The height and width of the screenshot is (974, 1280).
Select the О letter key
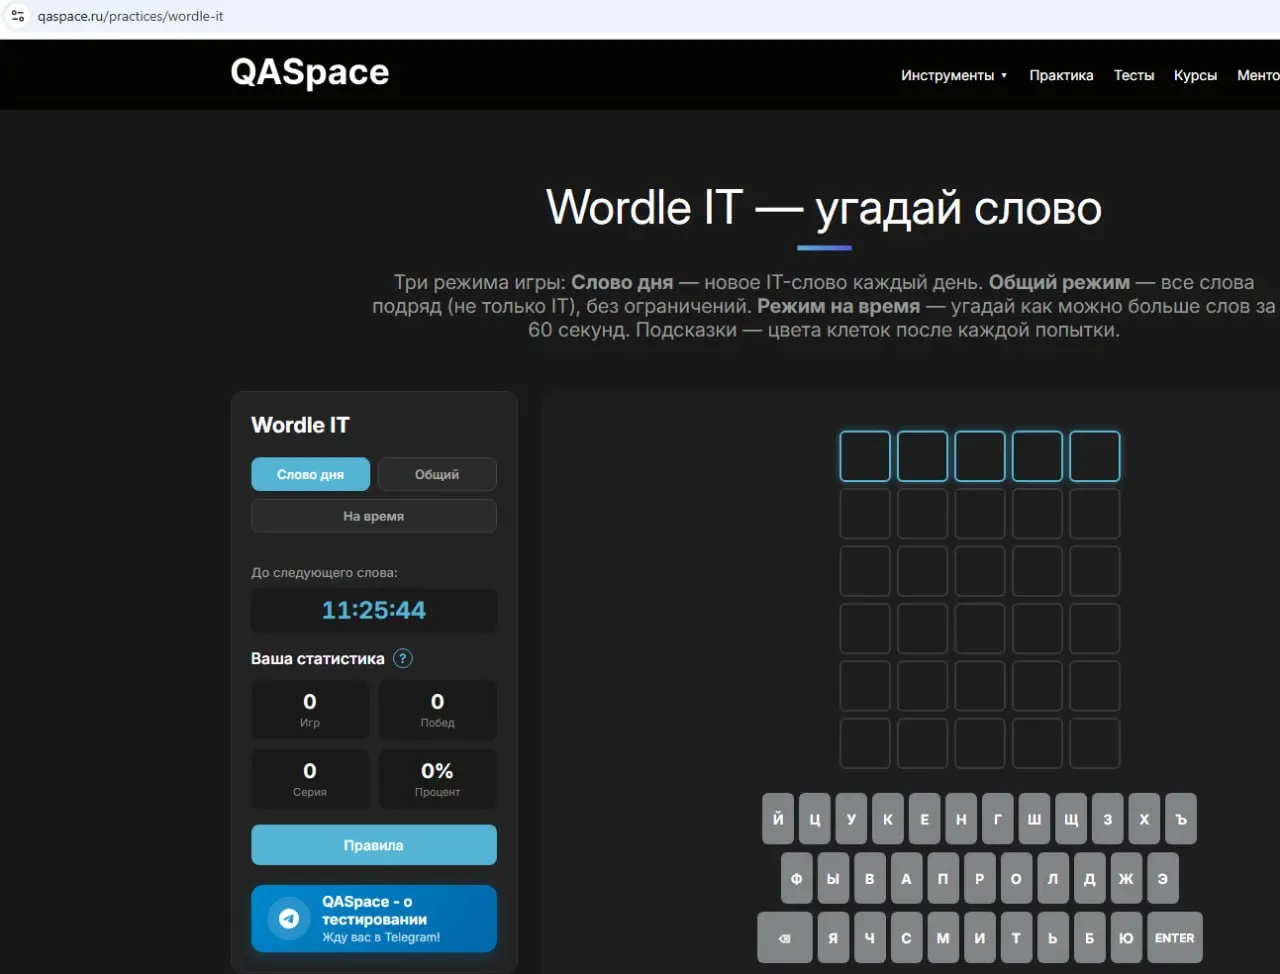coord(1016,879)
